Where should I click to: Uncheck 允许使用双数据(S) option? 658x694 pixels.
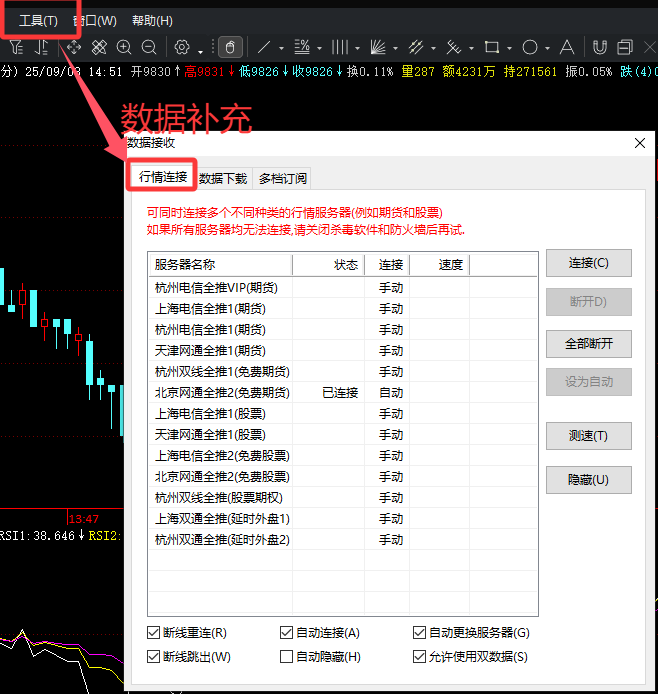(419, 657)
